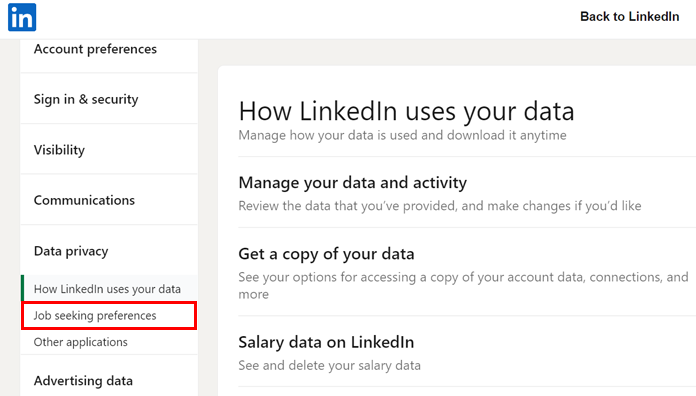Open Manage your data and activity
The width and height of the screenshot is (696, 396).
352,182
